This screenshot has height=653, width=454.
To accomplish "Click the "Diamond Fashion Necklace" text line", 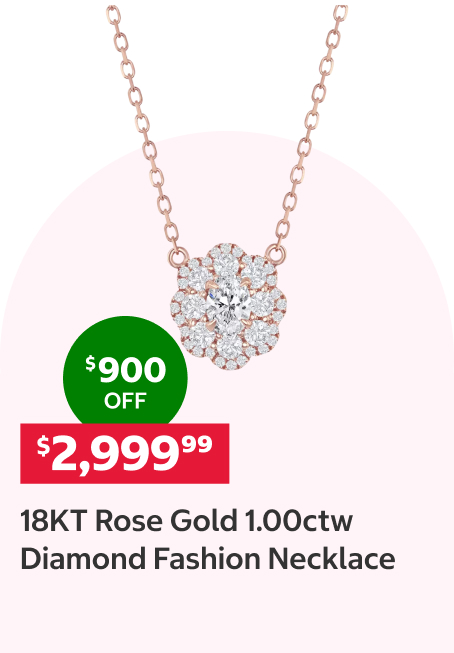I will point(207,558).
